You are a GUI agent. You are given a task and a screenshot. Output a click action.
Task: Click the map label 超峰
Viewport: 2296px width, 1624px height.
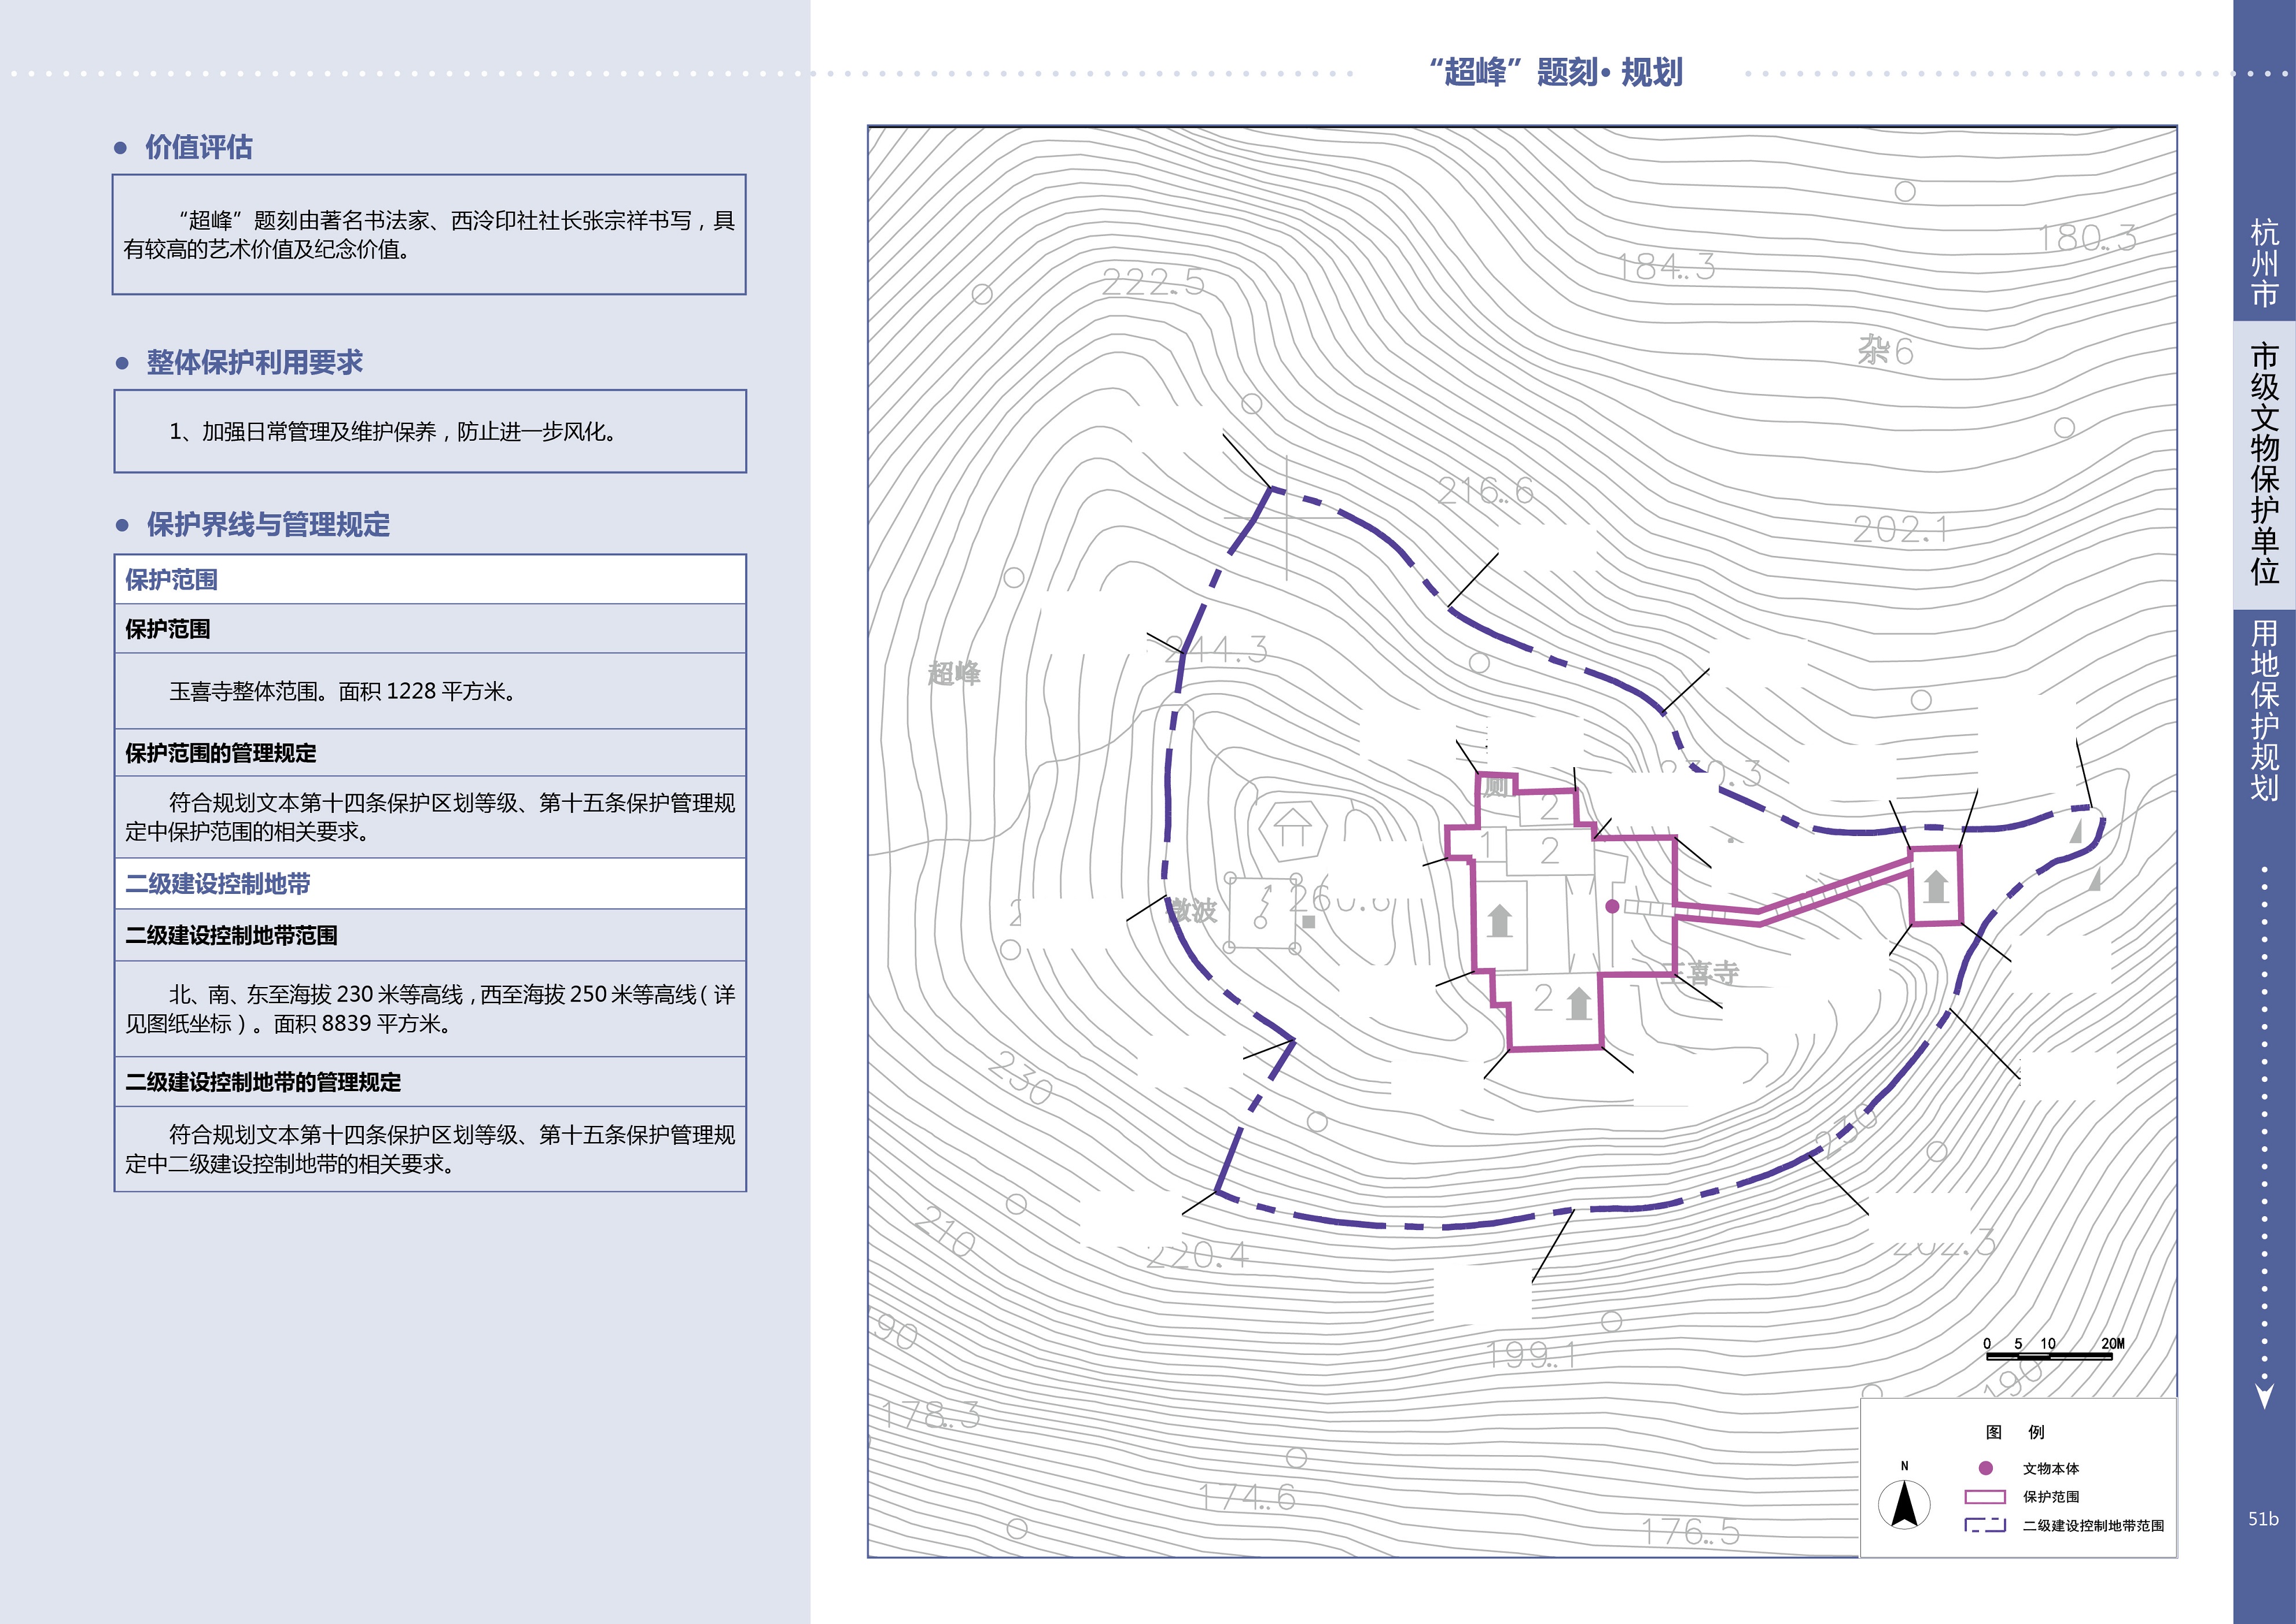(954, 673)
